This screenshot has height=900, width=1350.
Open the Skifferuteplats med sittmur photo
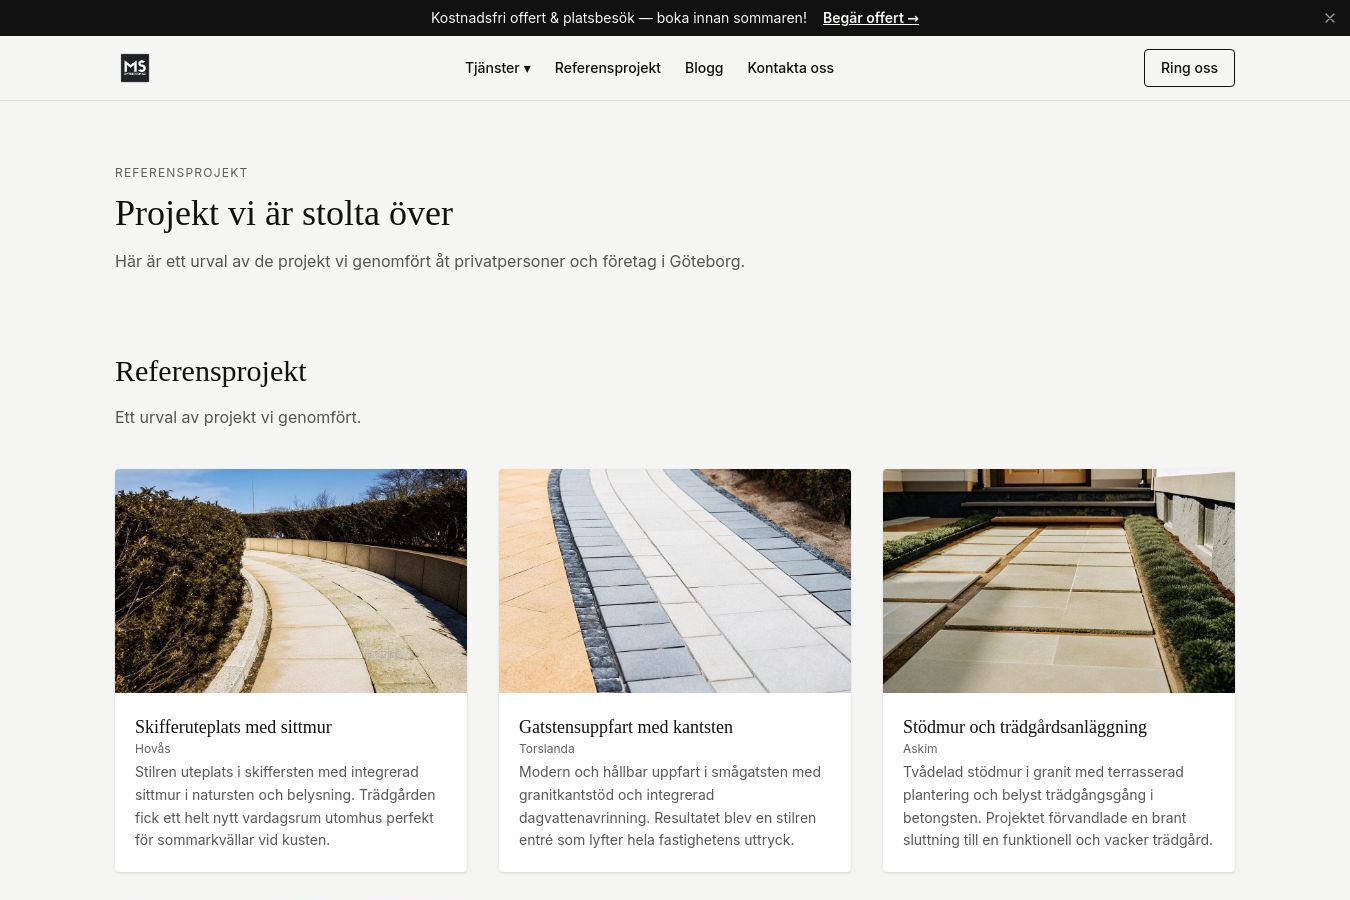(291, 581)
